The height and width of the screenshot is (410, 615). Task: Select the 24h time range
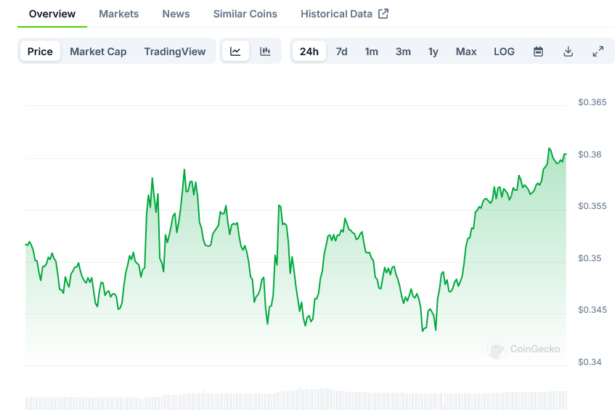pyautogui.click(x=309, y=51)
